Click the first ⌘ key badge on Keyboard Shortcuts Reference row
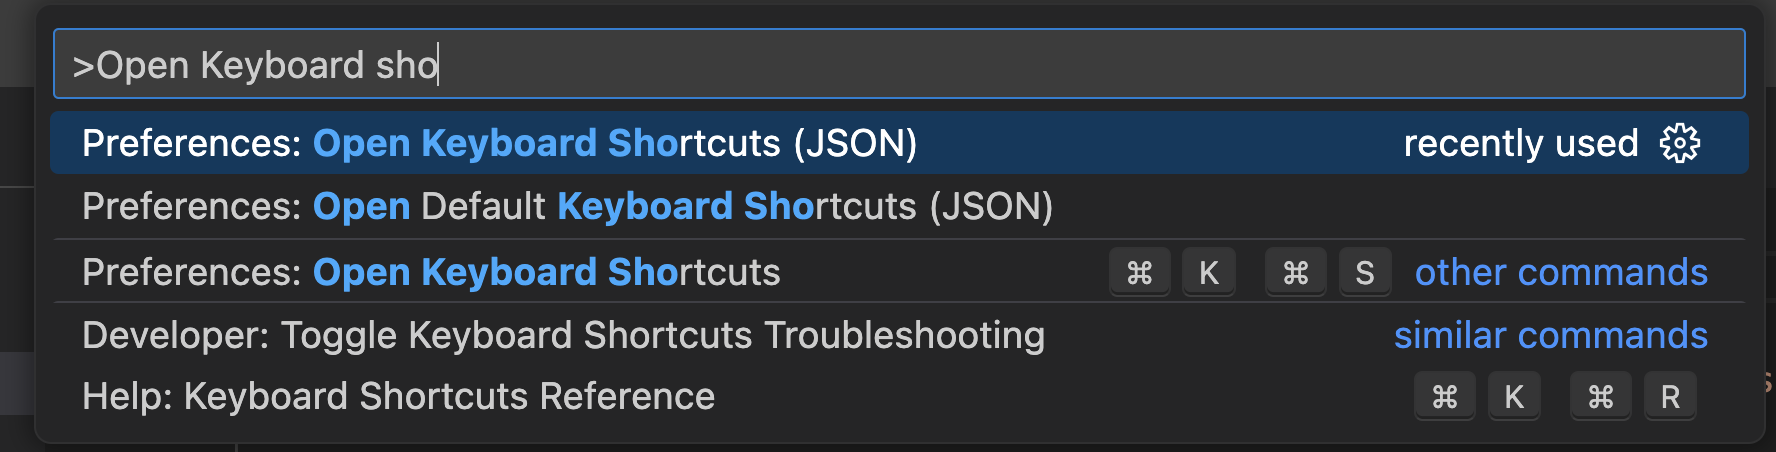The height and width of the screenshot is (452, 1776). click(x=1445, y=397)
